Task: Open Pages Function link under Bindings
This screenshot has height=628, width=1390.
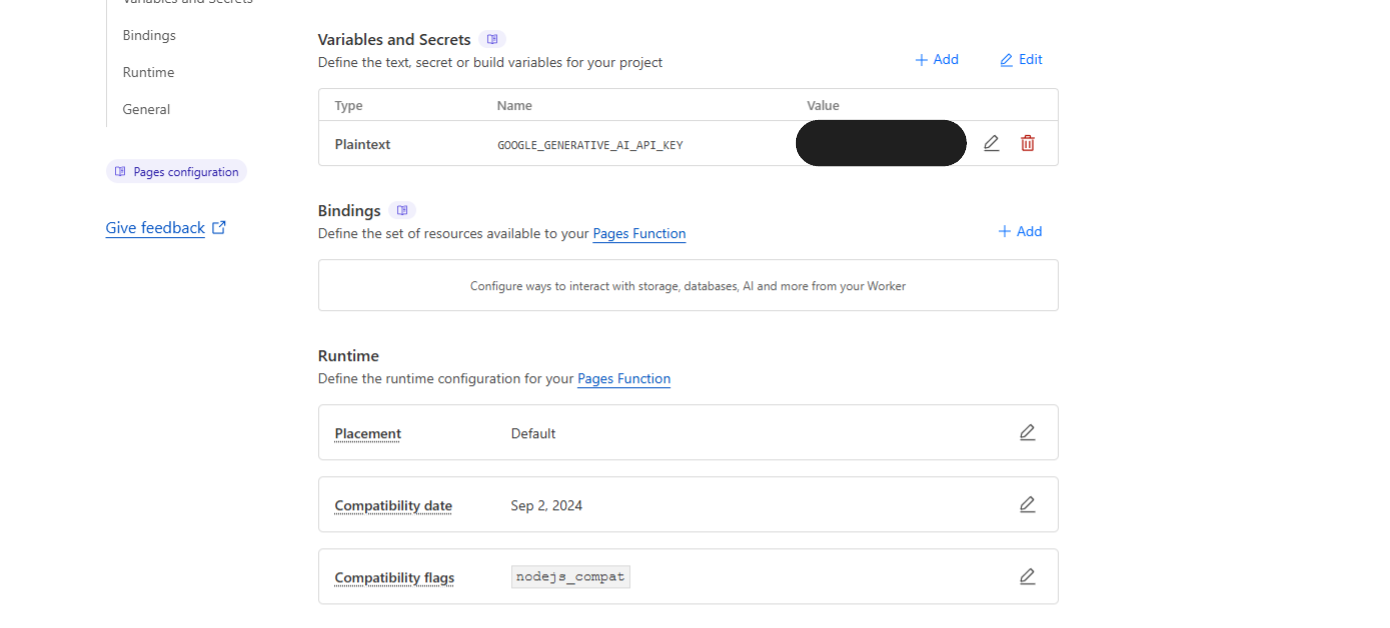Action: pos(639,233)
